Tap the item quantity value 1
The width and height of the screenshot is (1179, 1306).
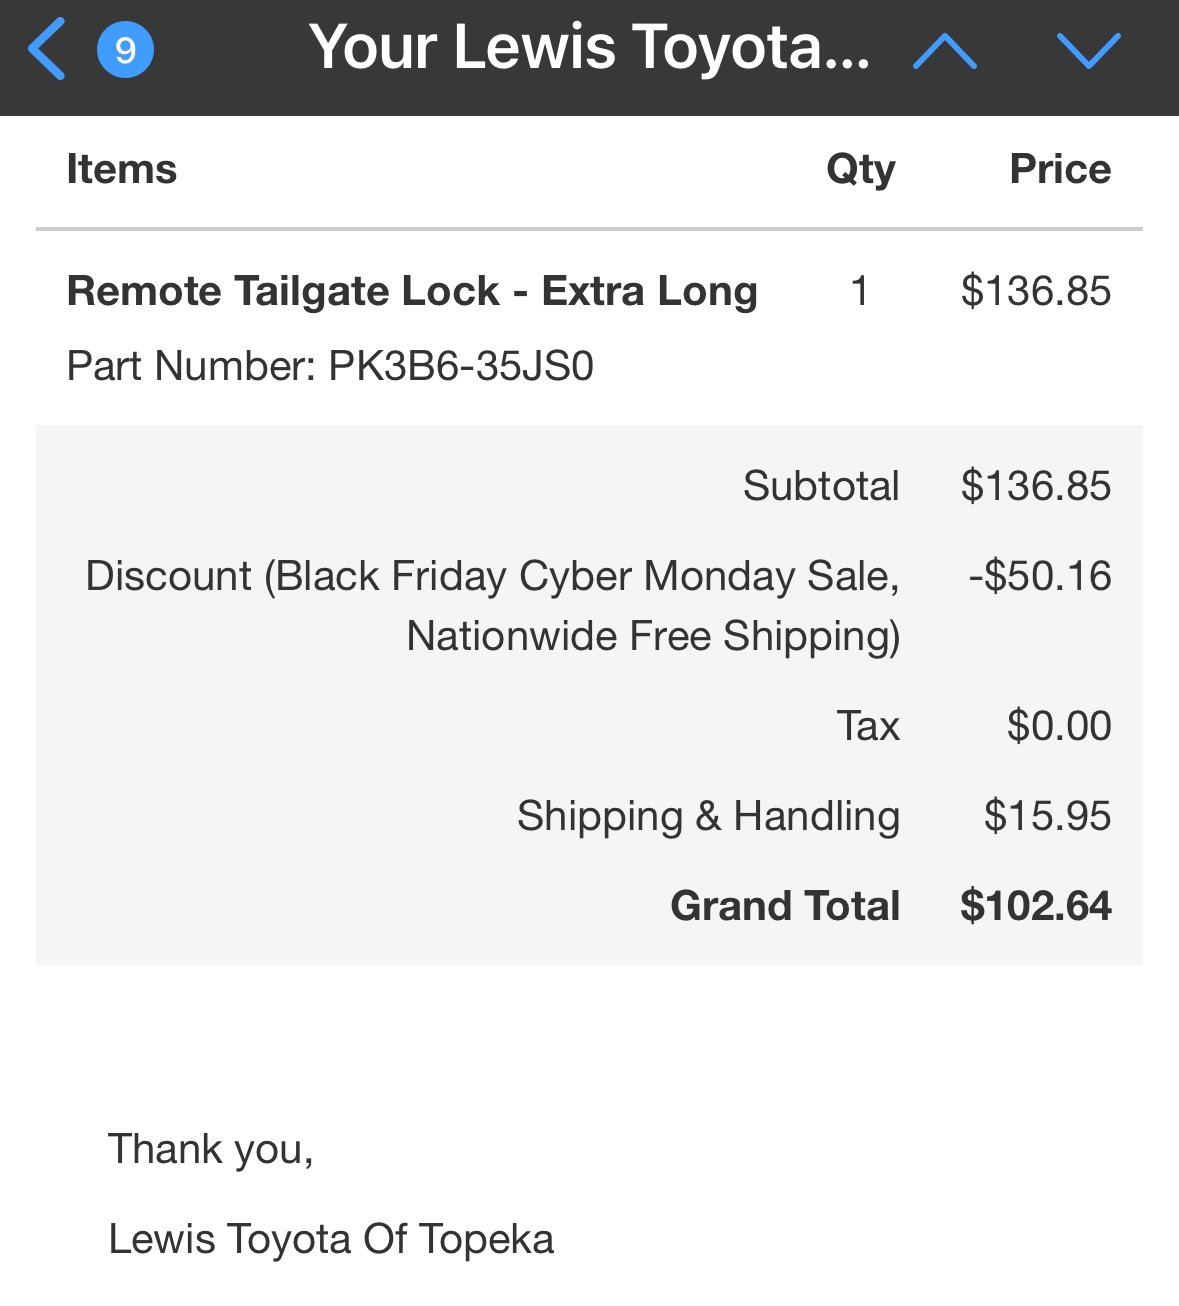(859, 291)
